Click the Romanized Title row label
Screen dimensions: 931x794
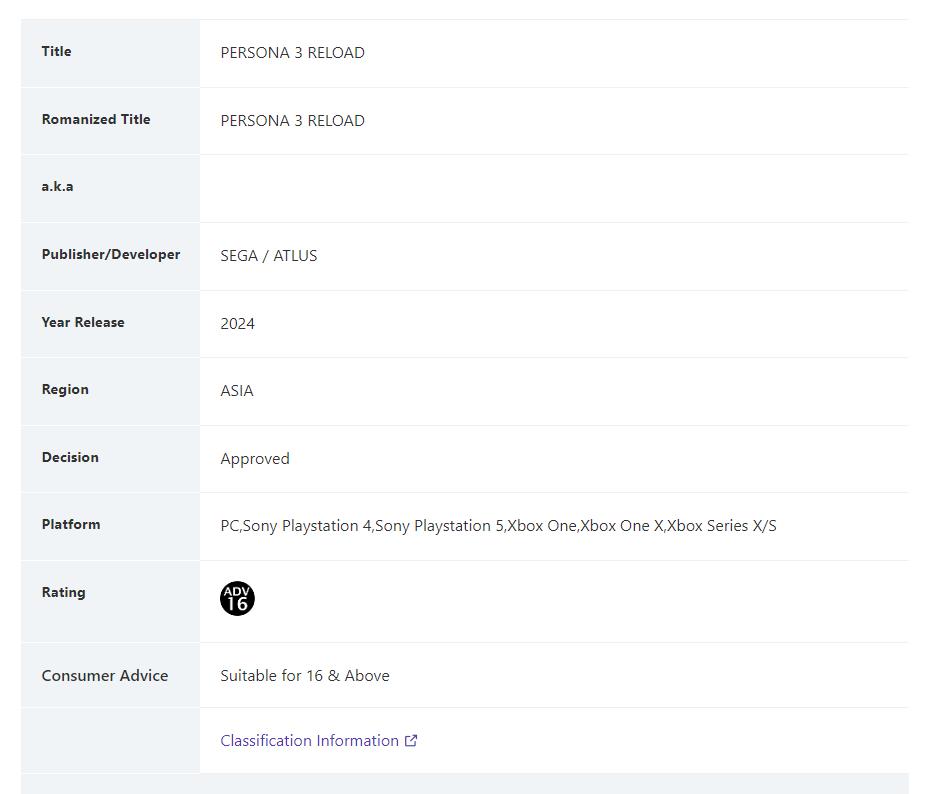tap(95, 119)
